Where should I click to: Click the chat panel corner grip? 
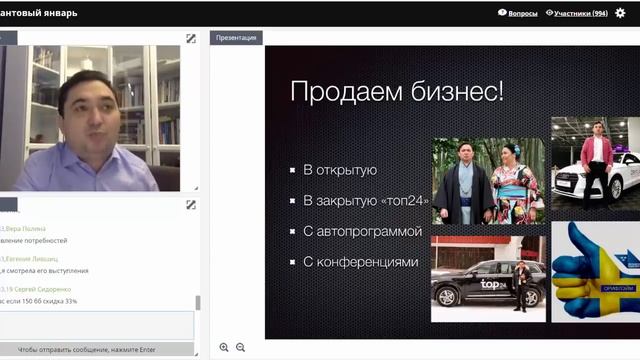pyautogui.click(x=196, y=354)
